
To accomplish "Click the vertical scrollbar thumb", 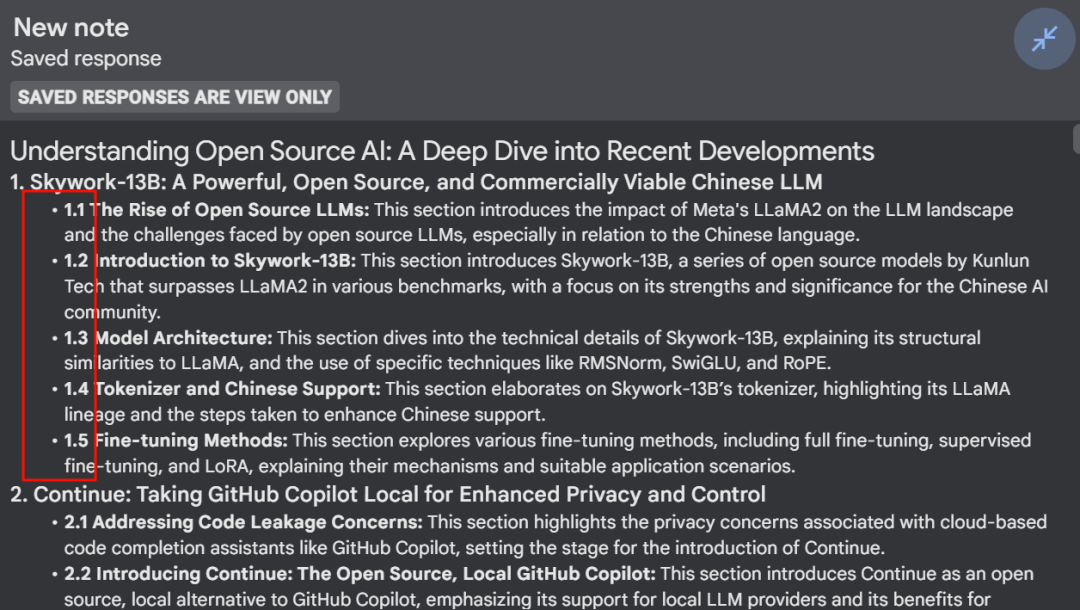I will 1076,140.
